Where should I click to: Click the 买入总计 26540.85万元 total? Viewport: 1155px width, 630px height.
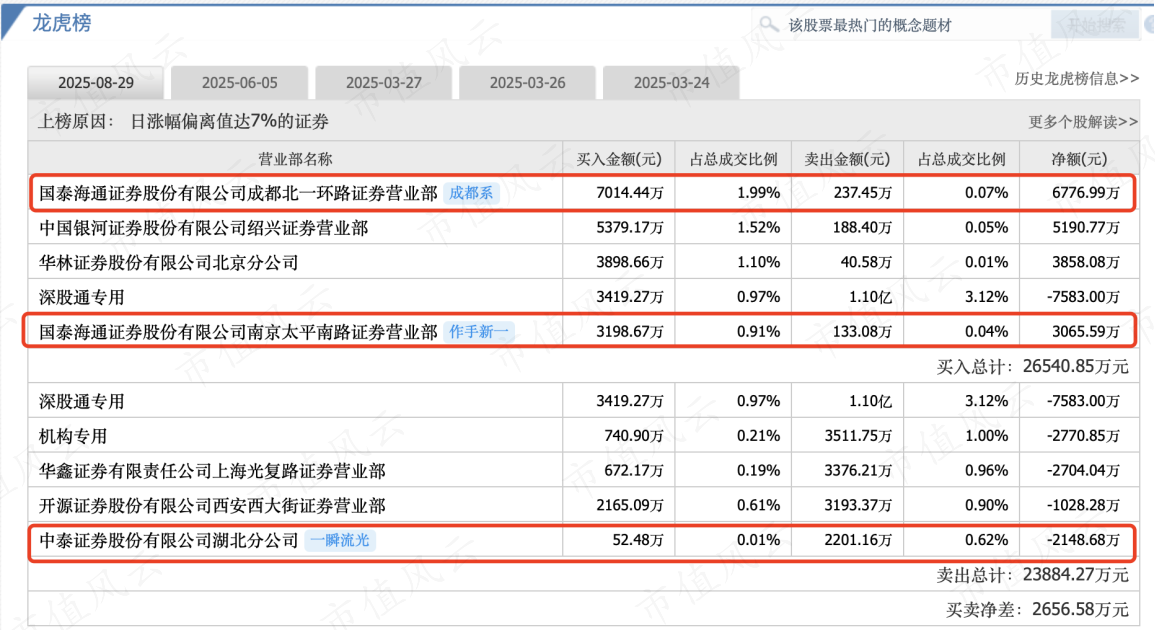[x=1032, y=366]
